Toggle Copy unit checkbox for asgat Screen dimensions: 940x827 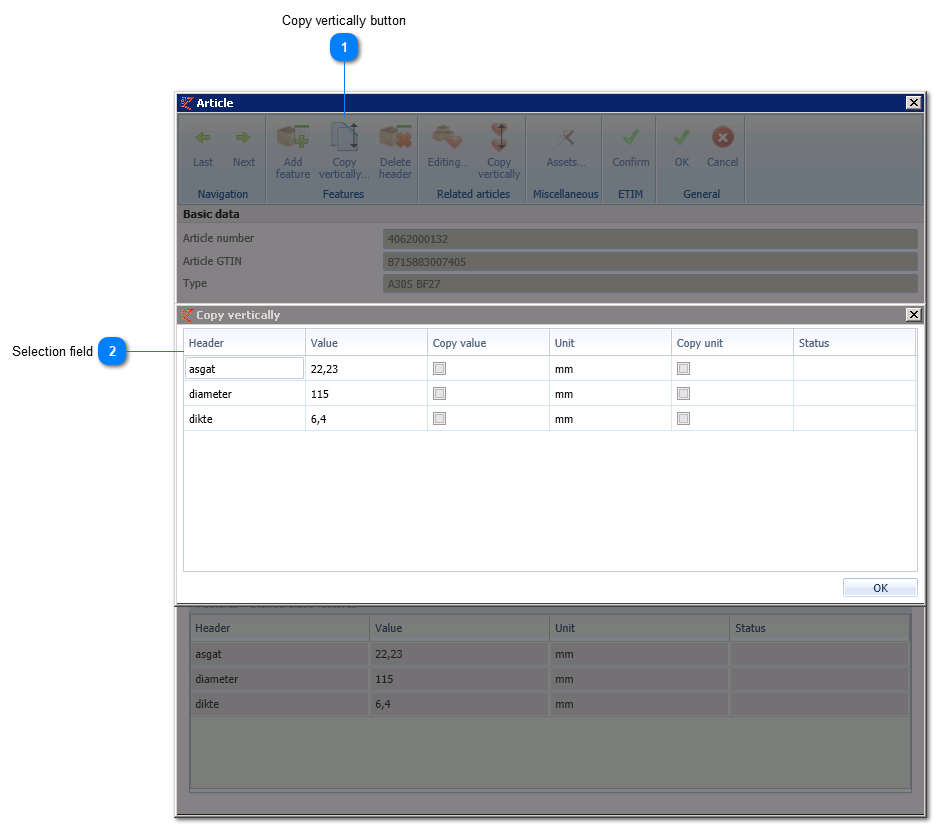[683, 369]
